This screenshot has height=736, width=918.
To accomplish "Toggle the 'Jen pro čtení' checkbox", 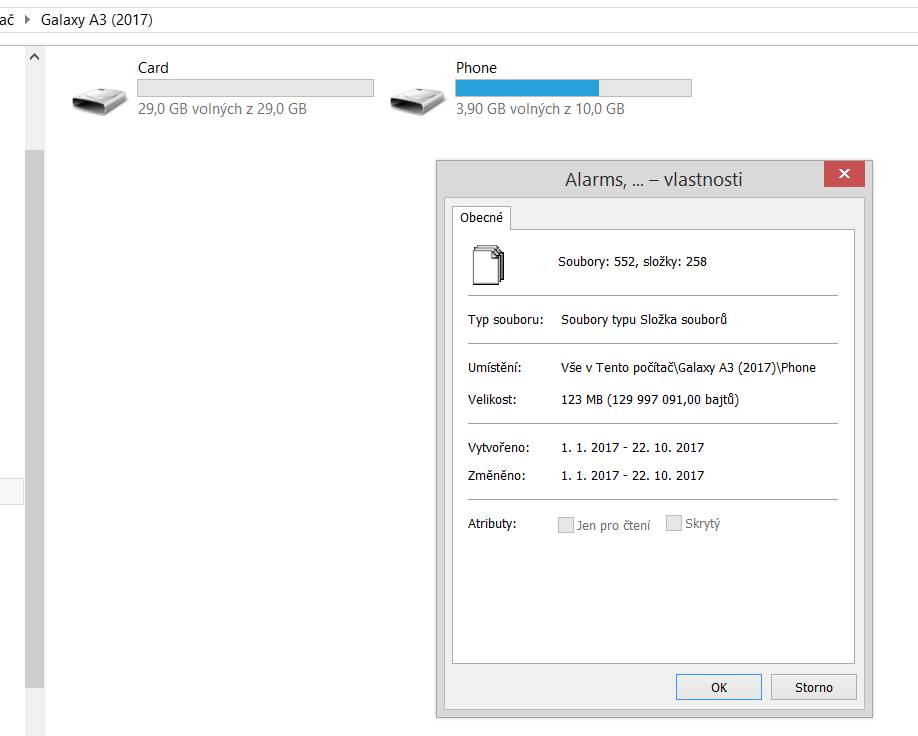I will pos(566,525).
